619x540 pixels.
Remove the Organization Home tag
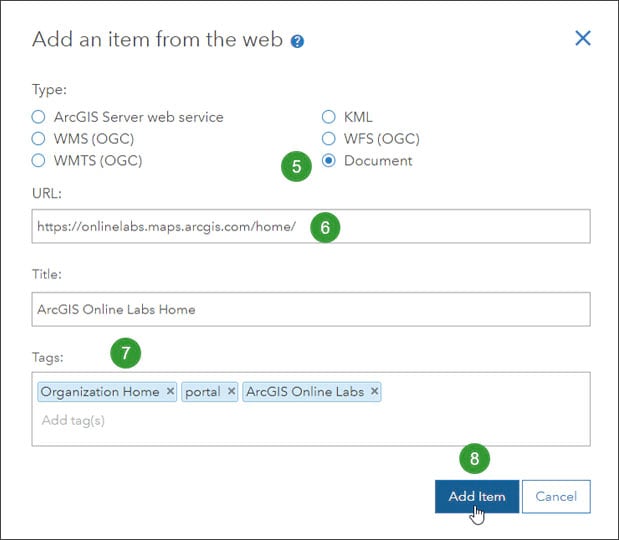[170, 391]
